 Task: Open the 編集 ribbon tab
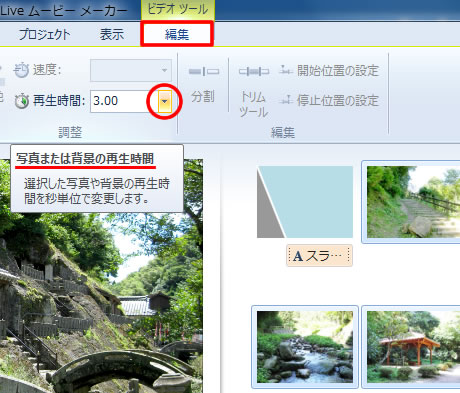177,34
